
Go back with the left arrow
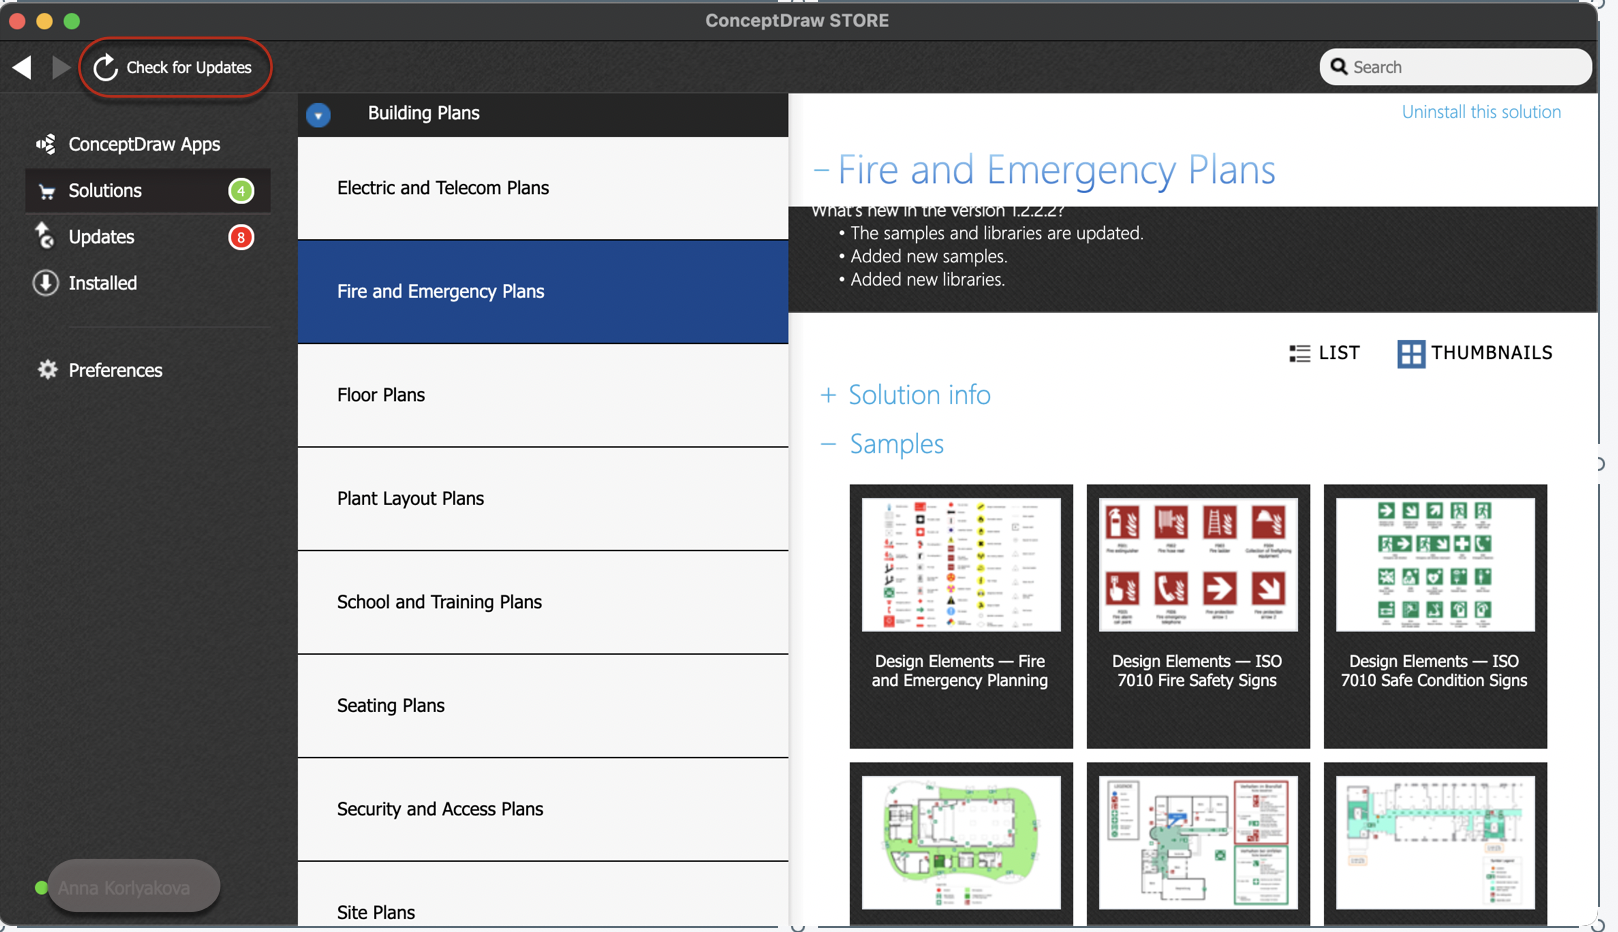[22, 67]
